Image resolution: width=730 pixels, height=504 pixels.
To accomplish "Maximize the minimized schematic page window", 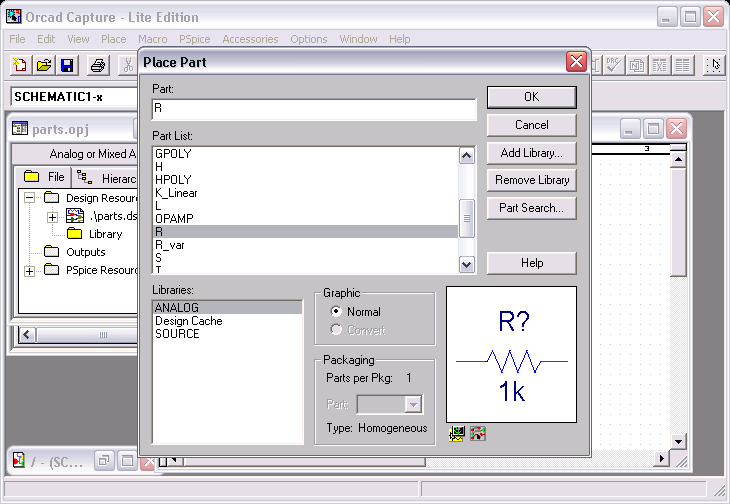I will (127, 461).
